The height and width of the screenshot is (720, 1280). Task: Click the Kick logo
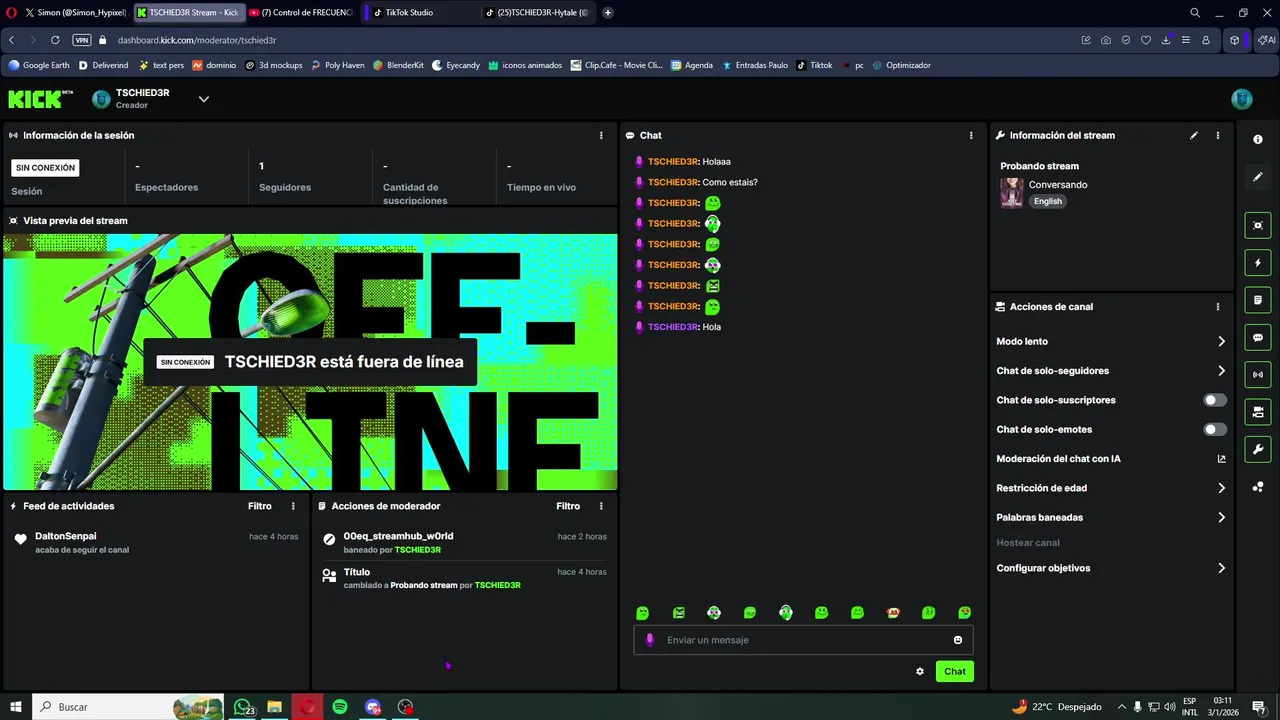pyautogui.click(x=40, y=99)
